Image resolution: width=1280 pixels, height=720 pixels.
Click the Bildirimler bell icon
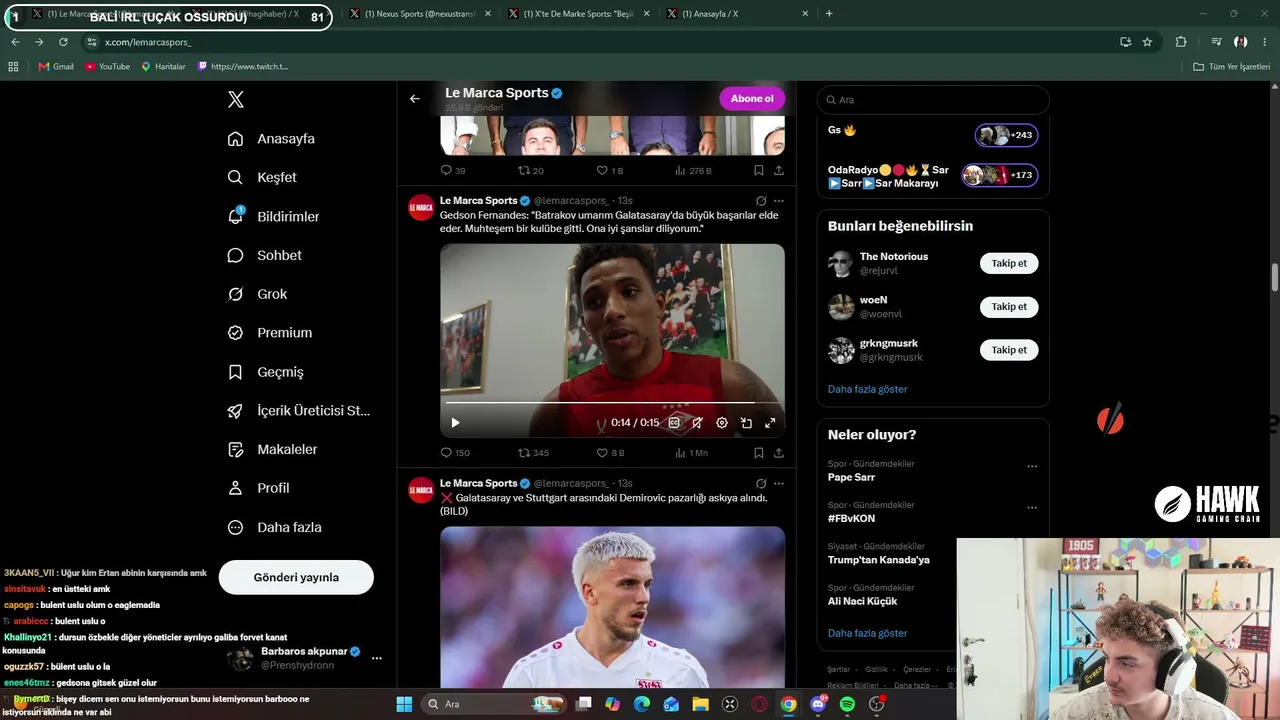pyautogui.click(x=235, y=216)
